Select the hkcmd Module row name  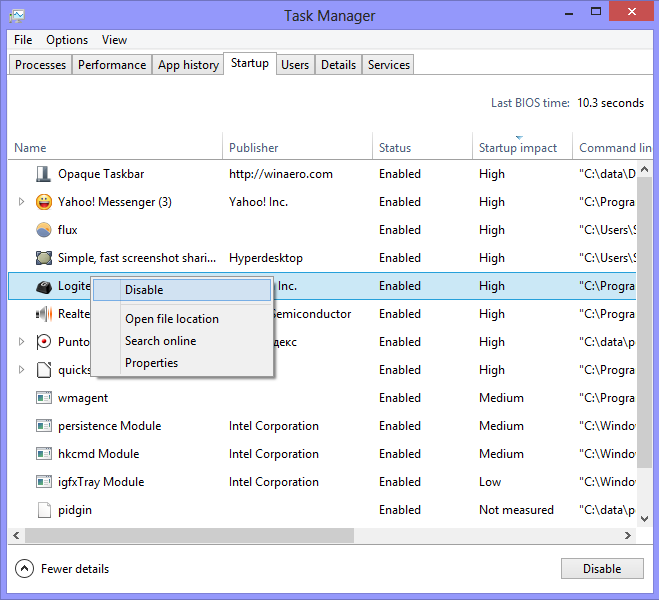[98, 454]
